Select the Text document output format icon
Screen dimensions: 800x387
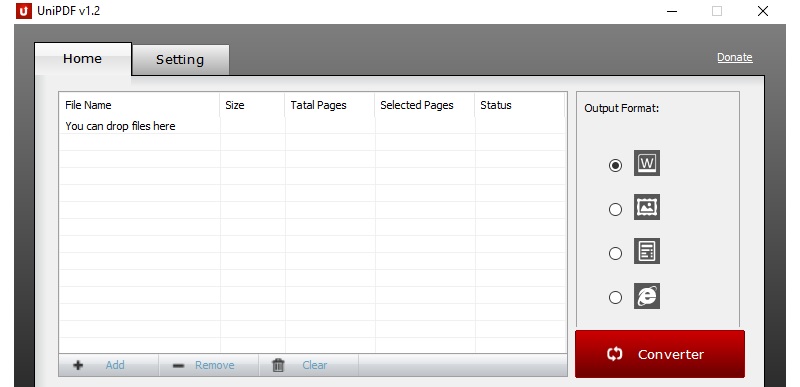[647, 251]
